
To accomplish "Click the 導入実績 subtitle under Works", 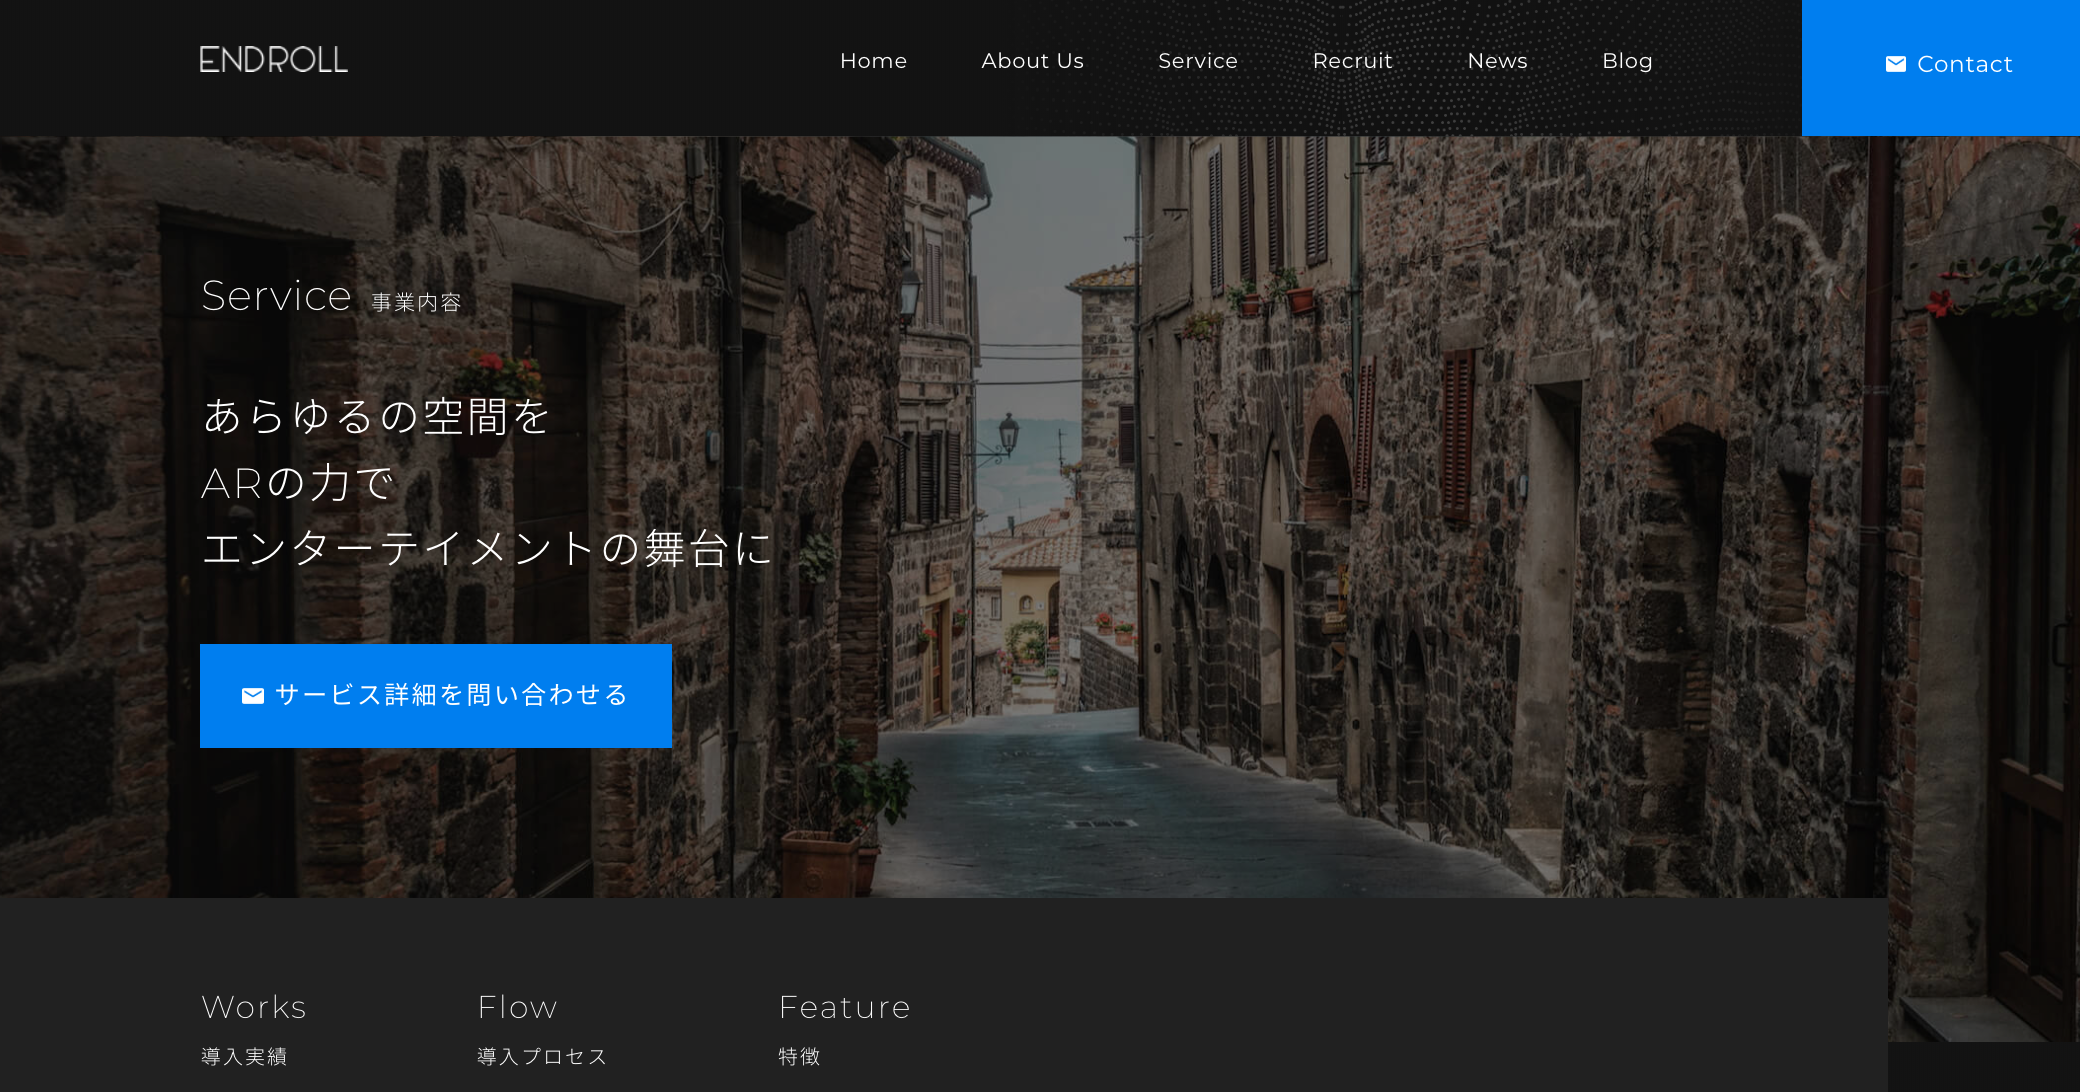I will 244,1057.
